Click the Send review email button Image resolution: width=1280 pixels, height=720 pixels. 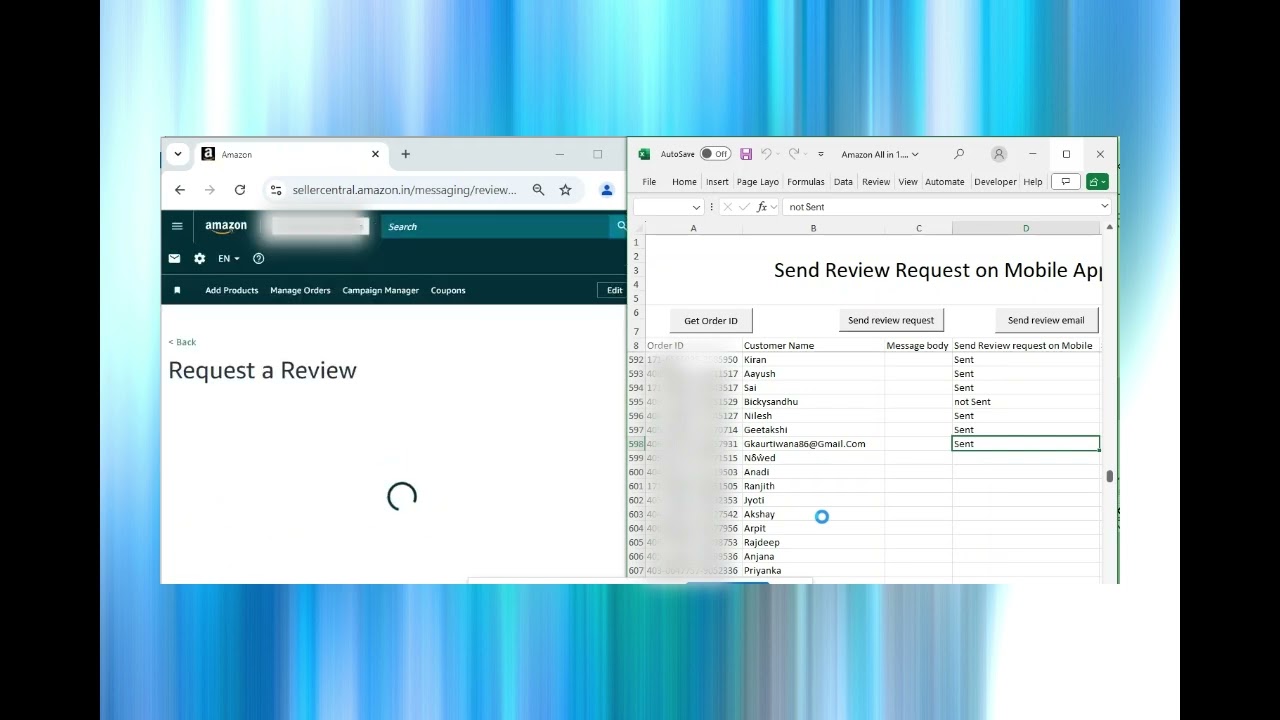coord(1046,320)
